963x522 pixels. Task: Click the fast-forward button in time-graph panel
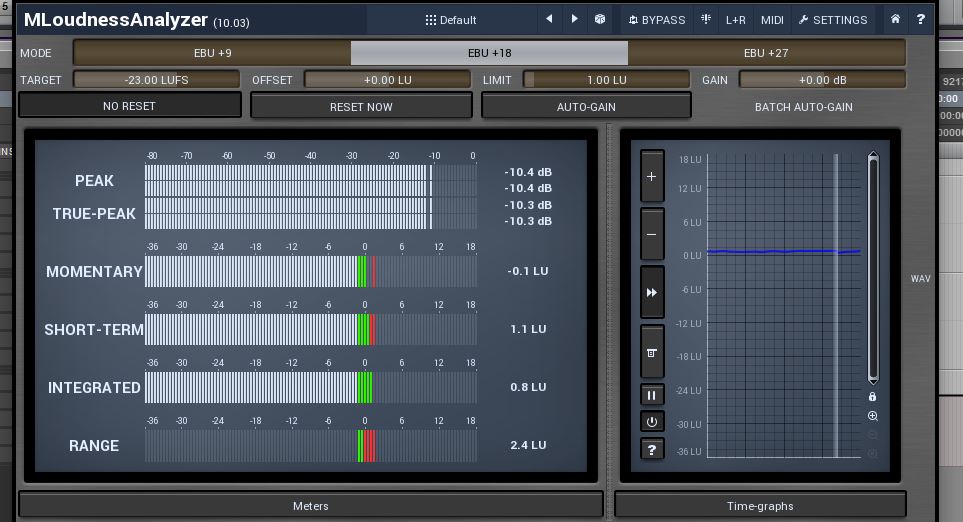(652, 292)
